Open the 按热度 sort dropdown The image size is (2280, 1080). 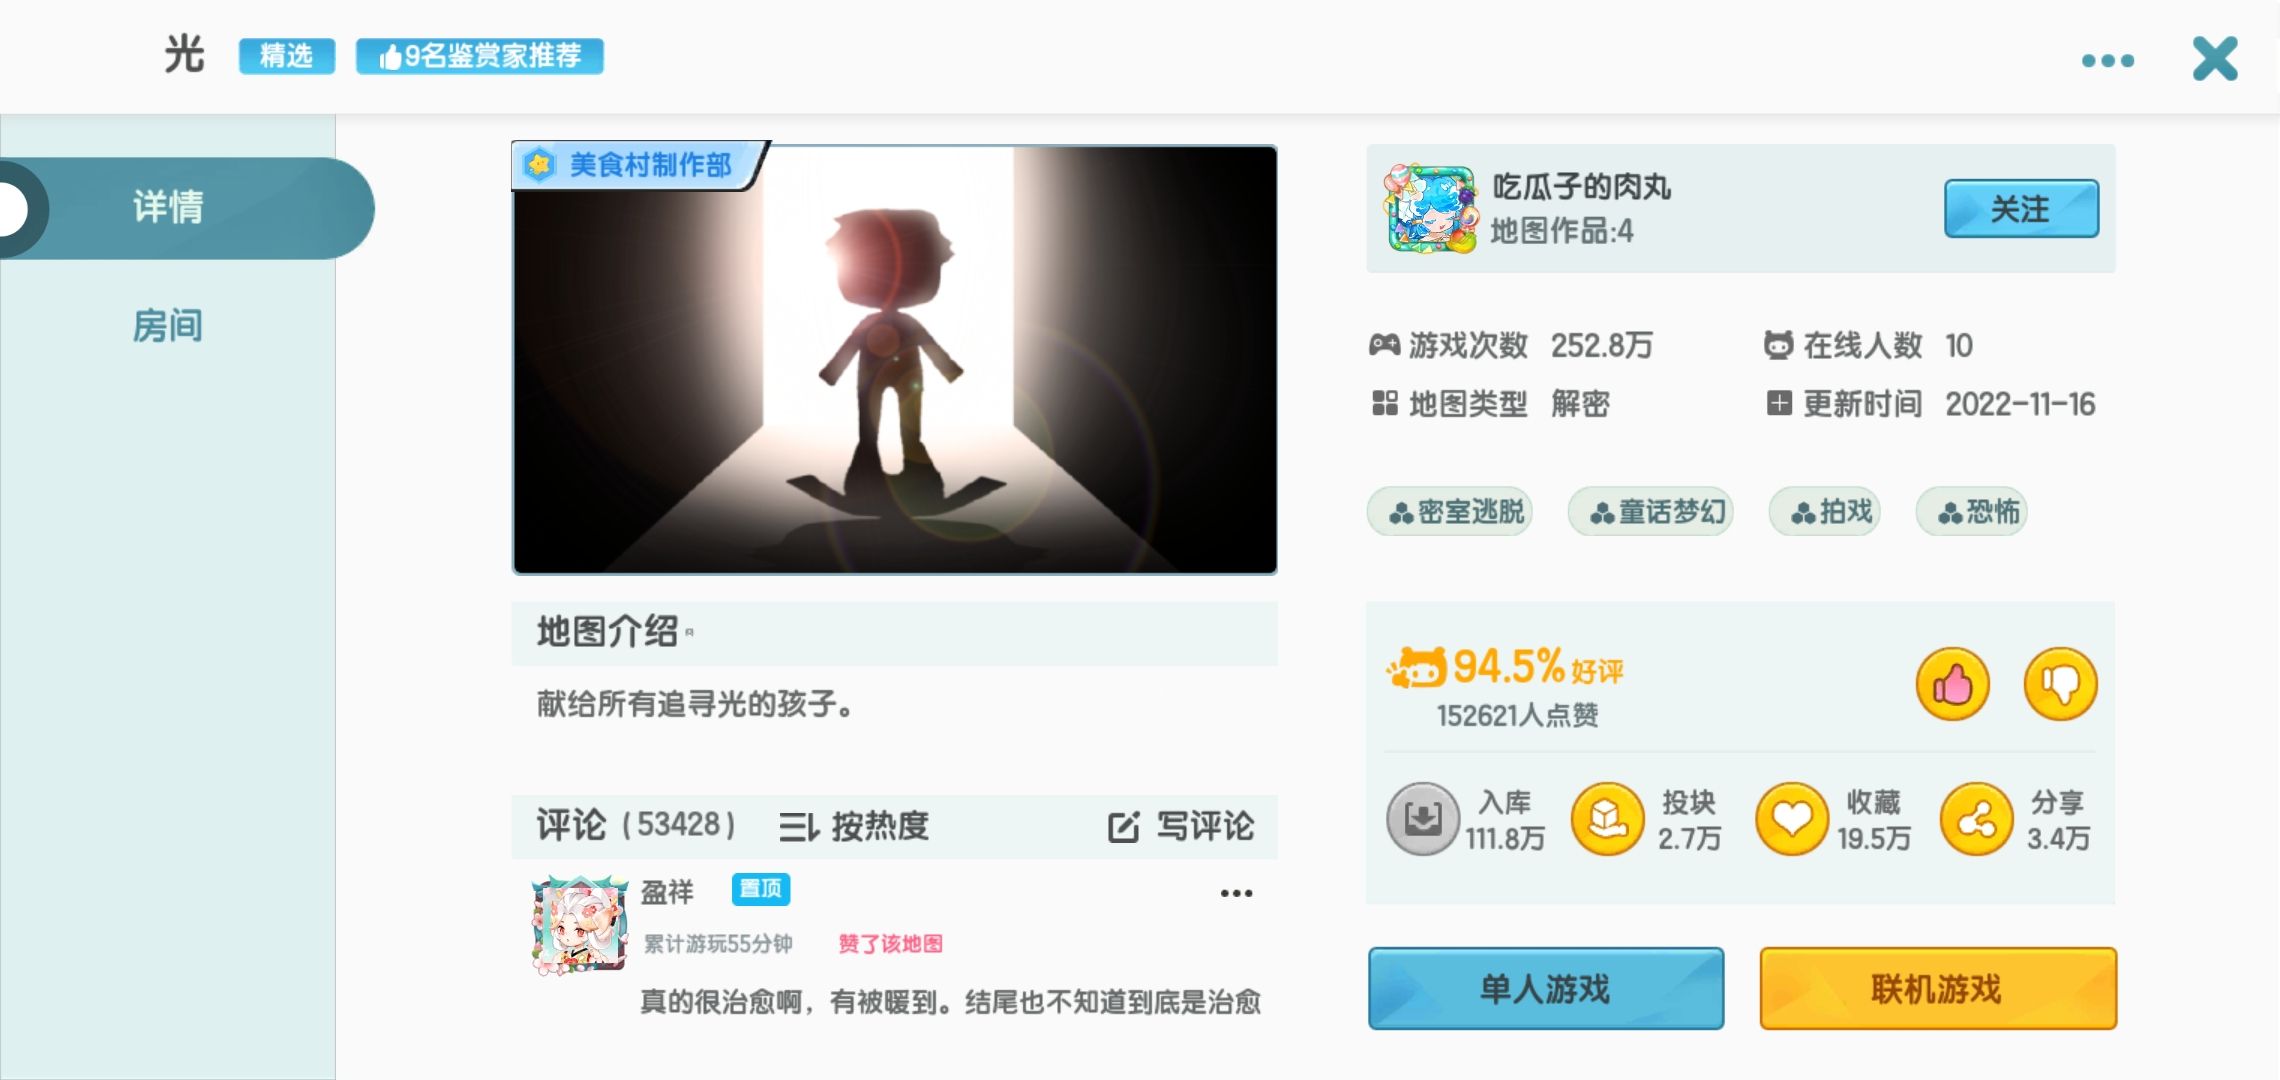[x=854, y=827]
